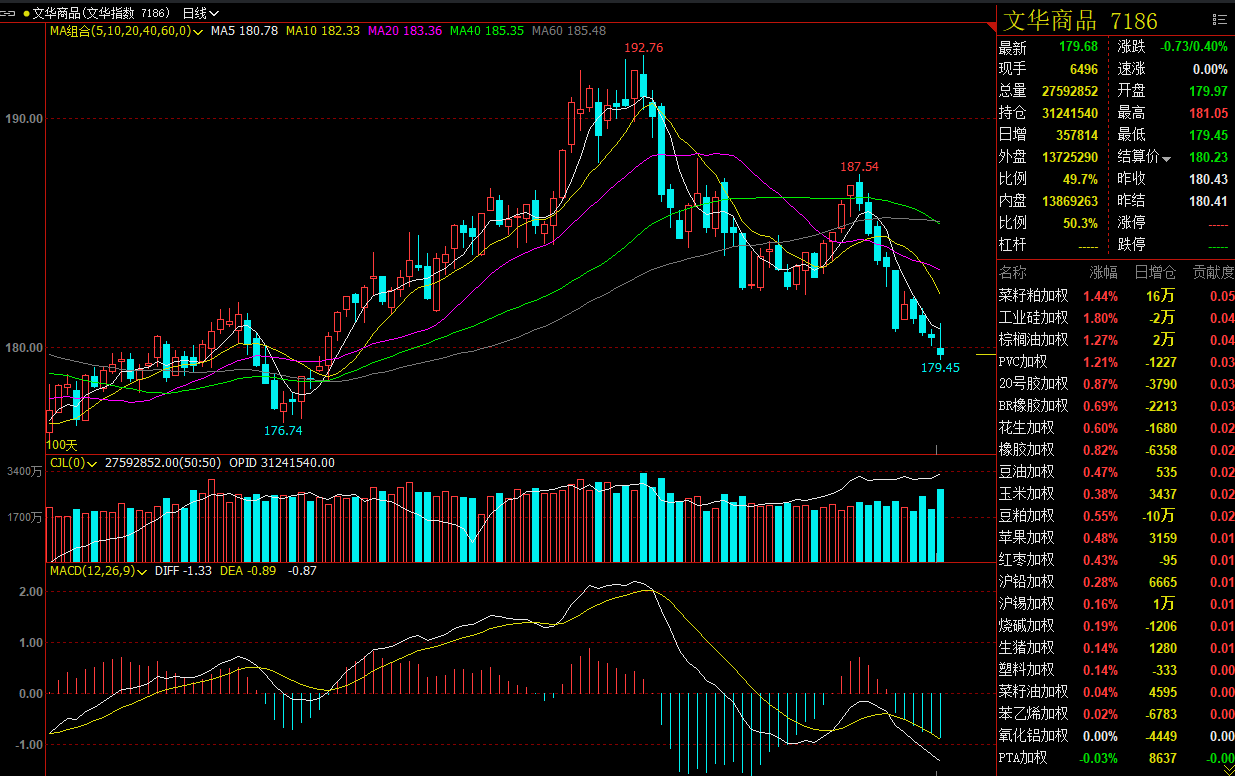
Task: Click the MA60 185.48 legend label
Action: [569, 31]
